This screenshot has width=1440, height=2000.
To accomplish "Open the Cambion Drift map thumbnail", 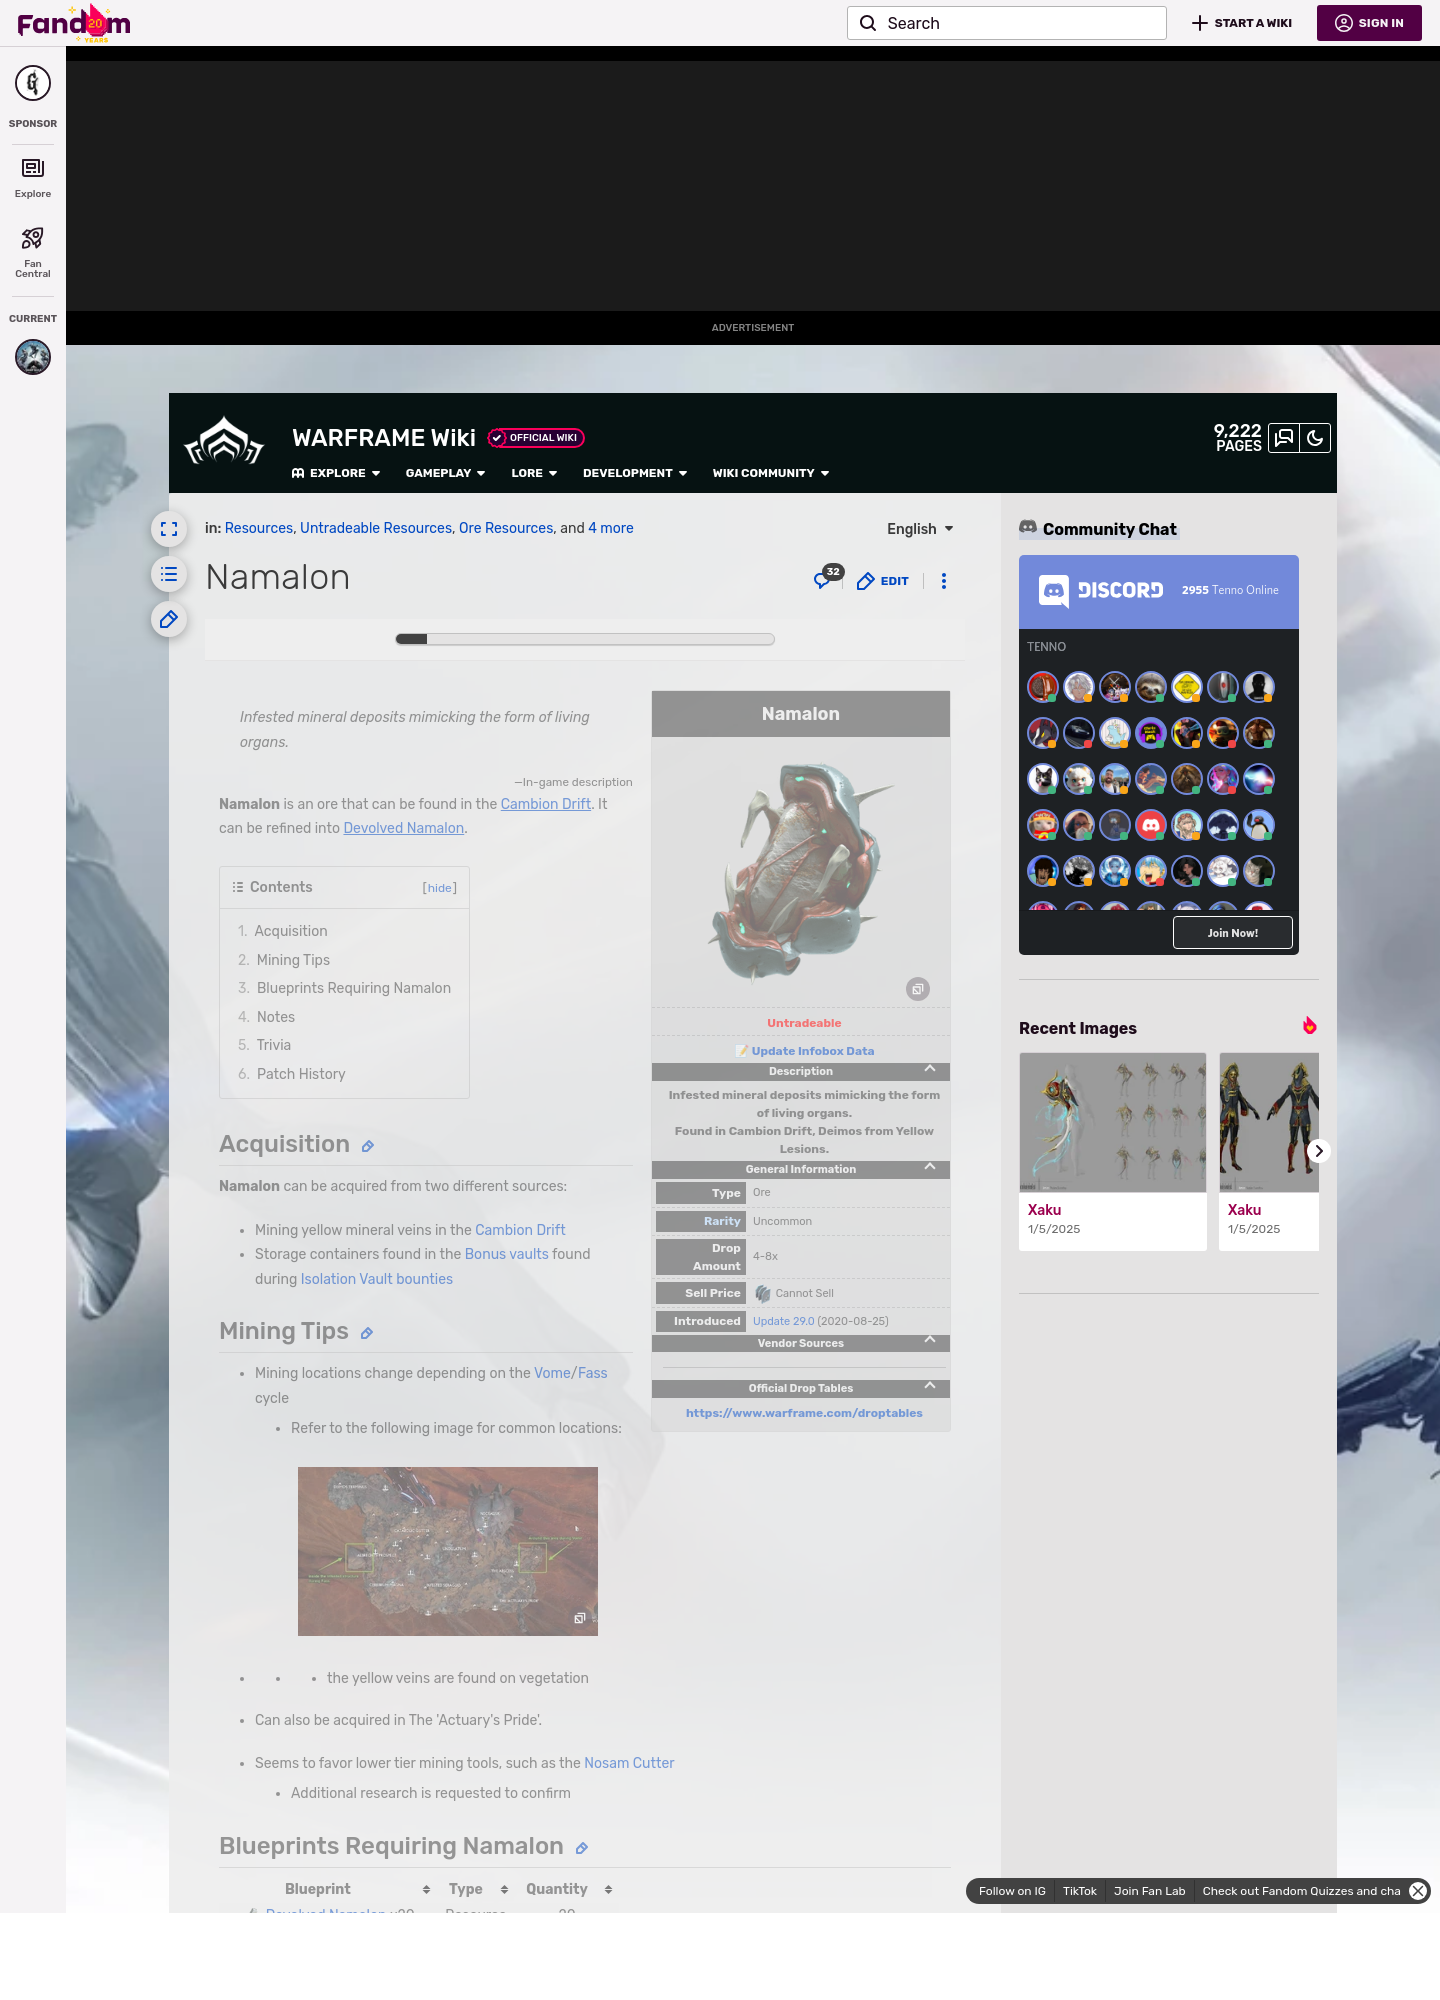I will coord(448,1551).
